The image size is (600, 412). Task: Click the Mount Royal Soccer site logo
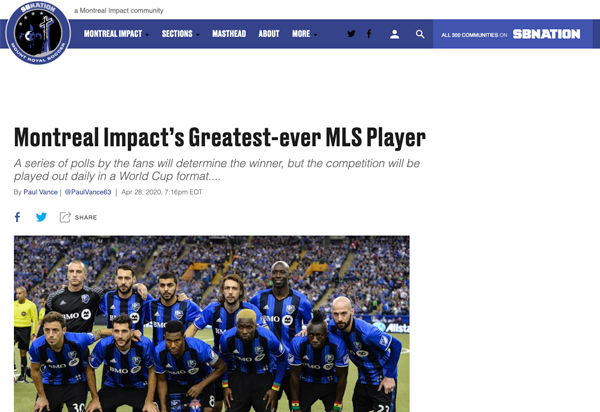[38, 33]
